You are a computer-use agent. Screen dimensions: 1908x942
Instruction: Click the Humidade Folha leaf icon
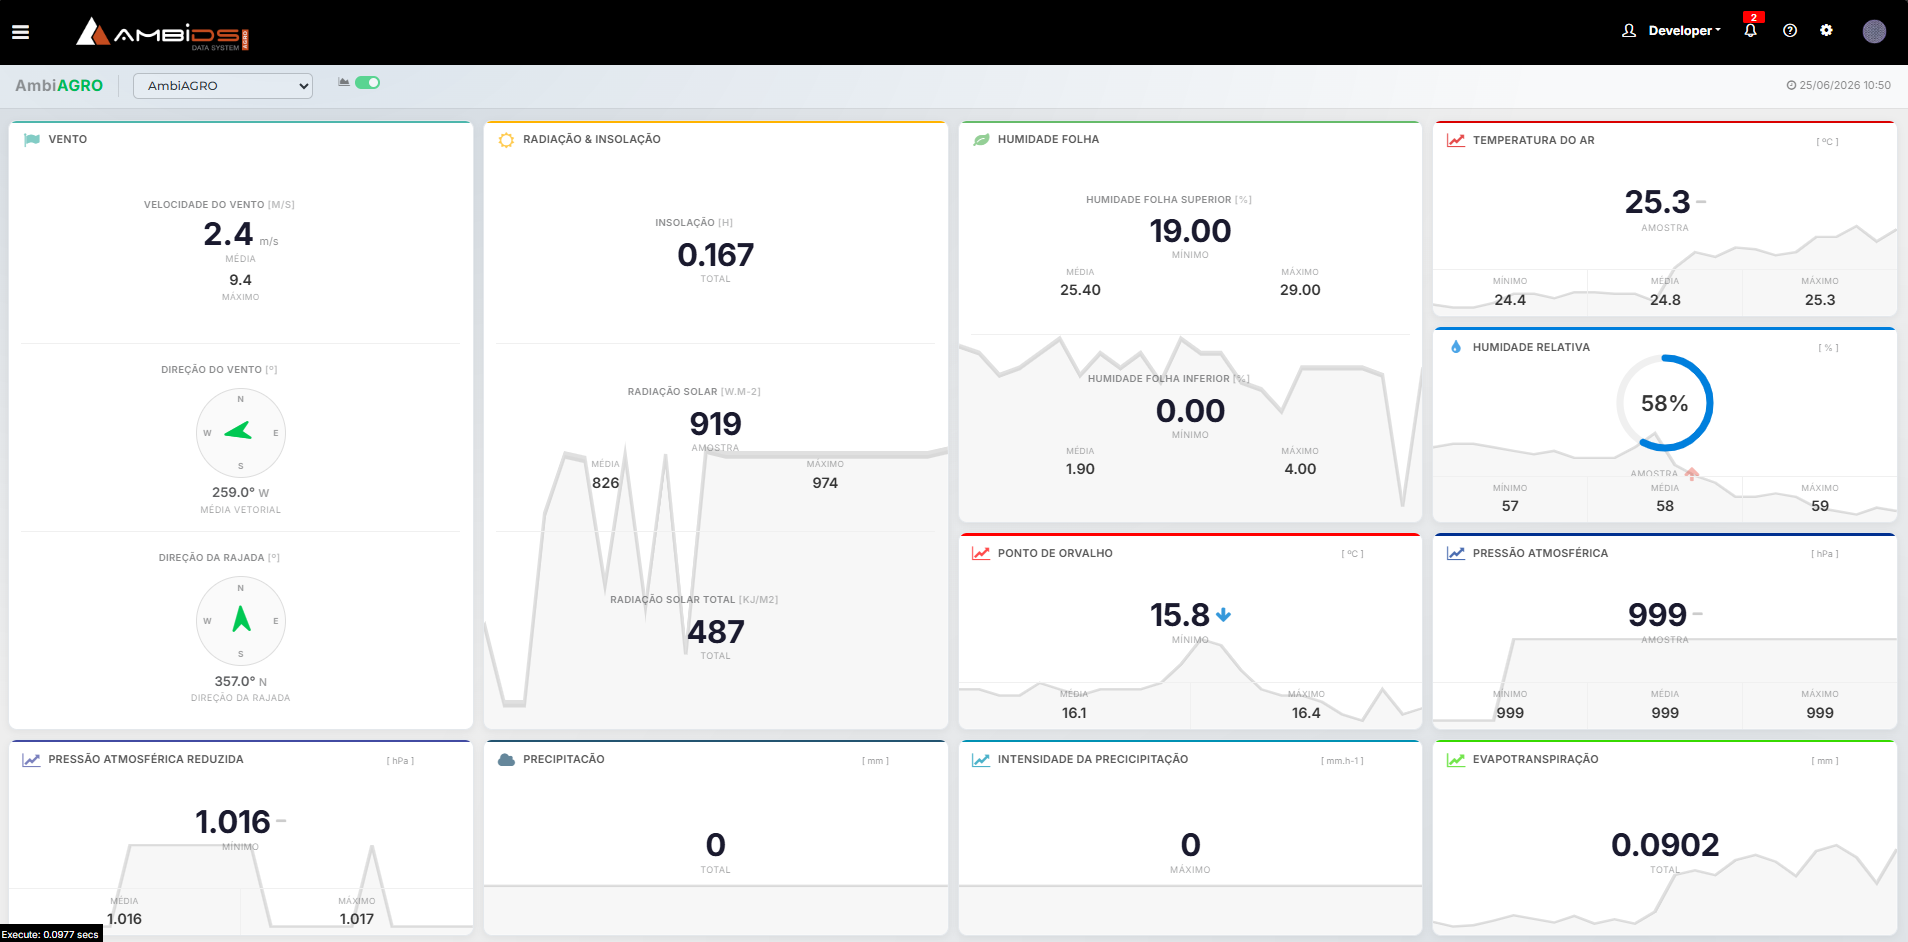981,140
